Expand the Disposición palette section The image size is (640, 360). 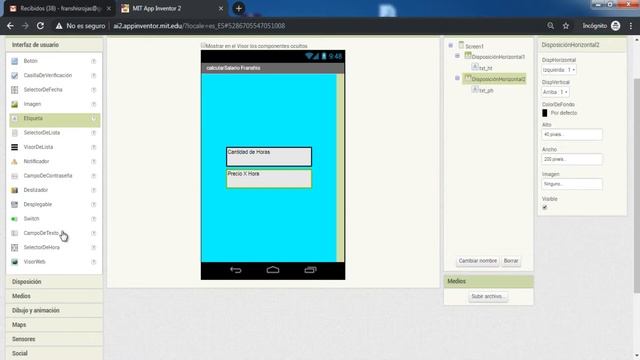pos(54,282)
